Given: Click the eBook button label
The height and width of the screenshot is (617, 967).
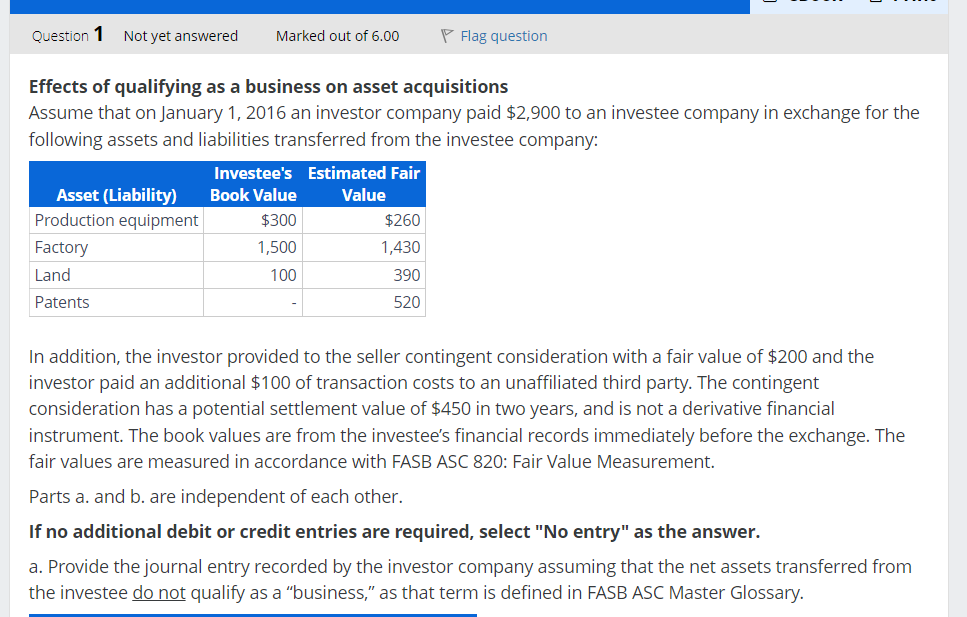Looking at the screenshot, I should 815,4.
